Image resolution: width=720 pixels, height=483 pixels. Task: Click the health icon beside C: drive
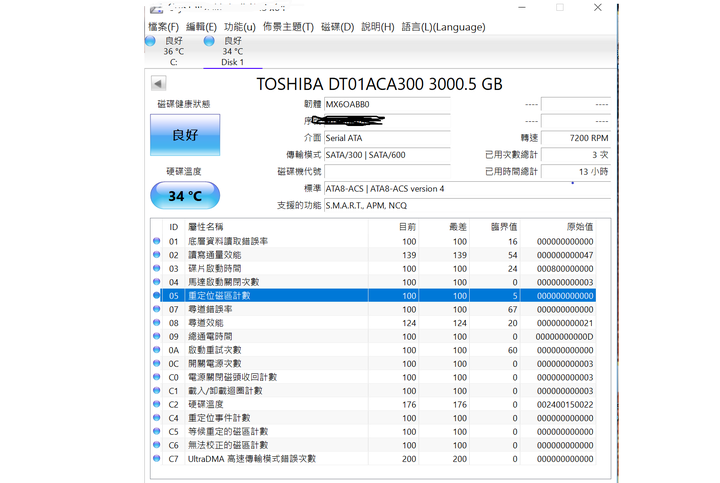(150, 41)
